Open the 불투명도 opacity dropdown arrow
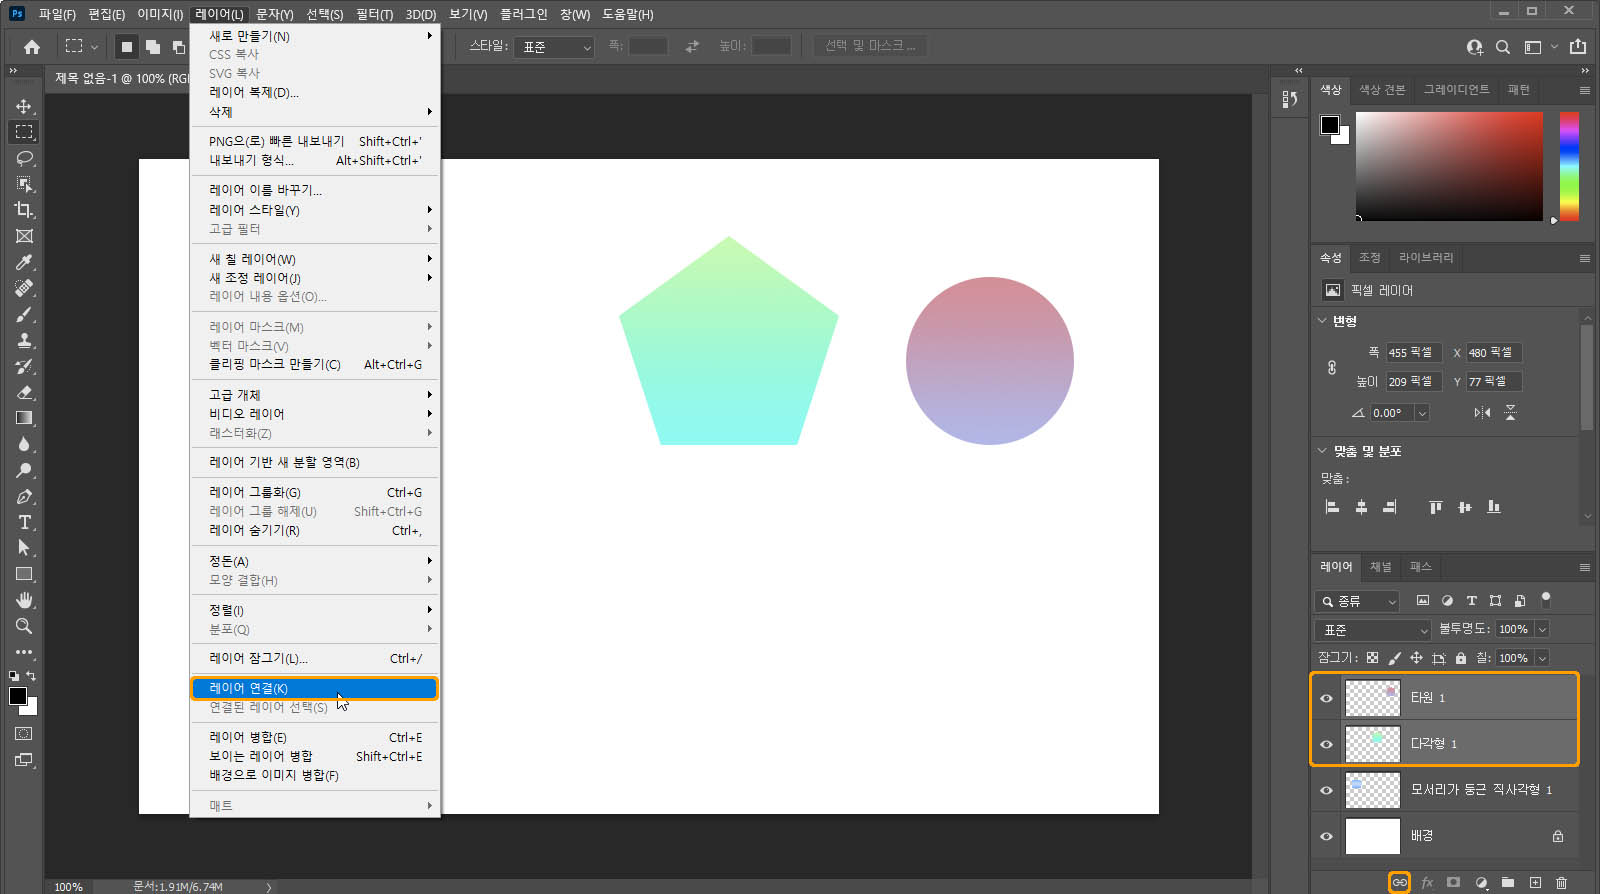Viewport: 1600px width, 894px height. [1542, 629]
